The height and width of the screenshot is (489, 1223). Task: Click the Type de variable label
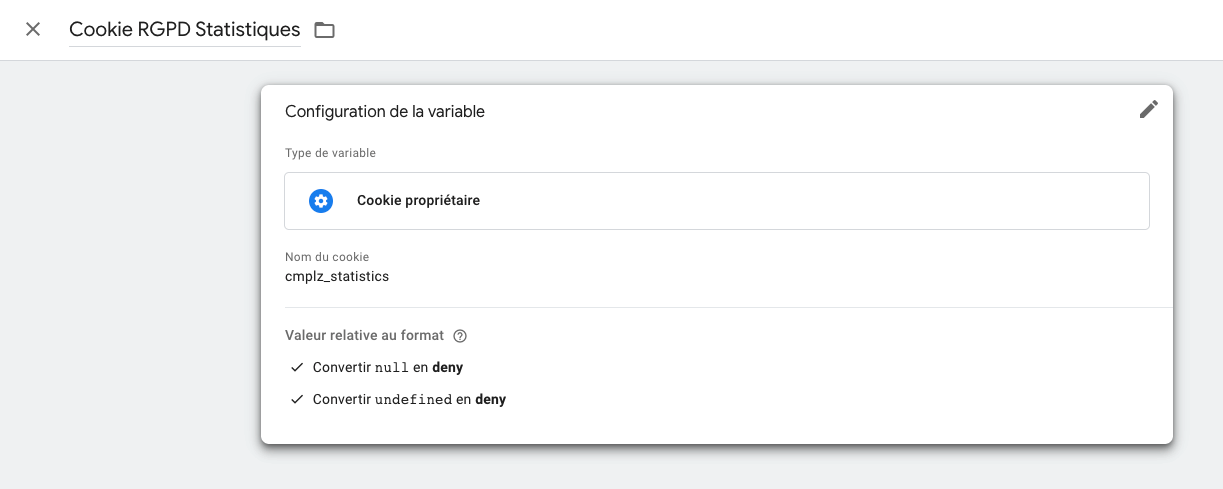pyautogui.click(x=330, y=153)
